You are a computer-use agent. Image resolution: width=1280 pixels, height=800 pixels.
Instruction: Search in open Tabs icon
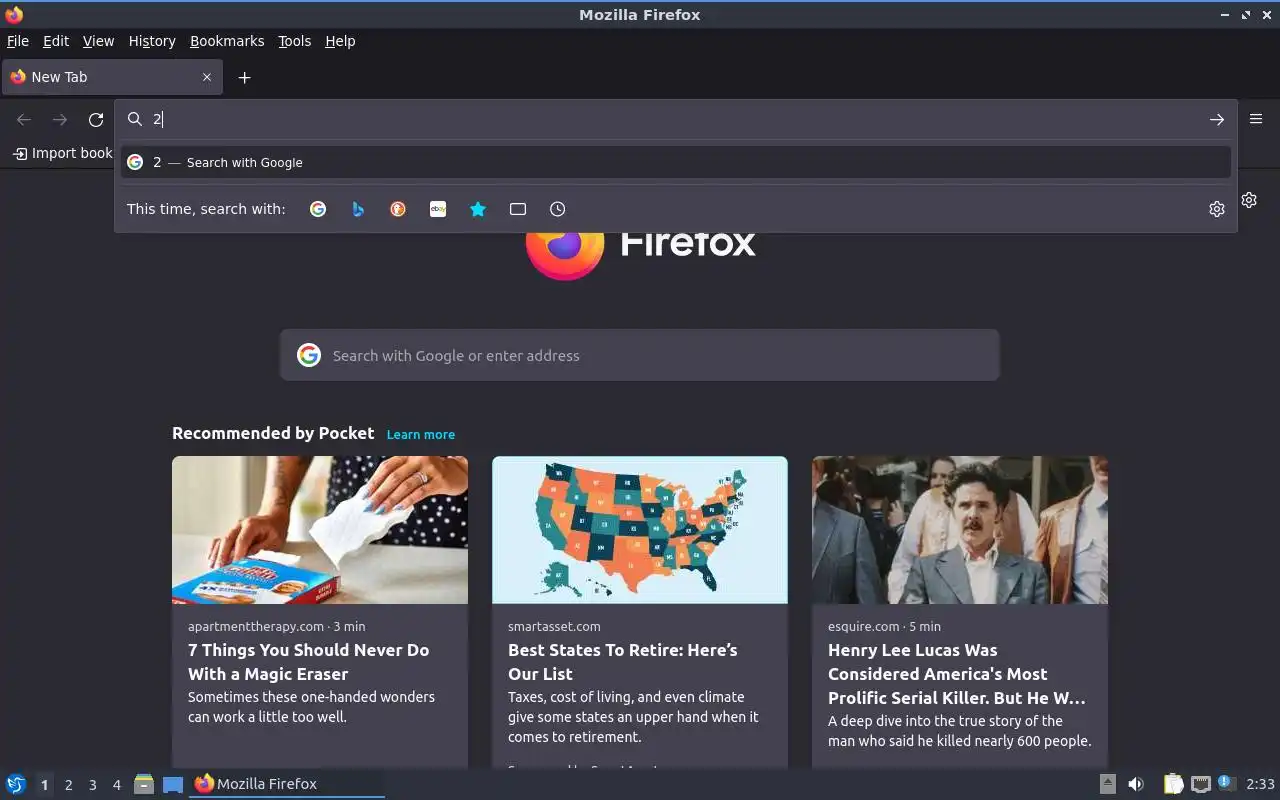pyautogui.click(x=518, y=209)
